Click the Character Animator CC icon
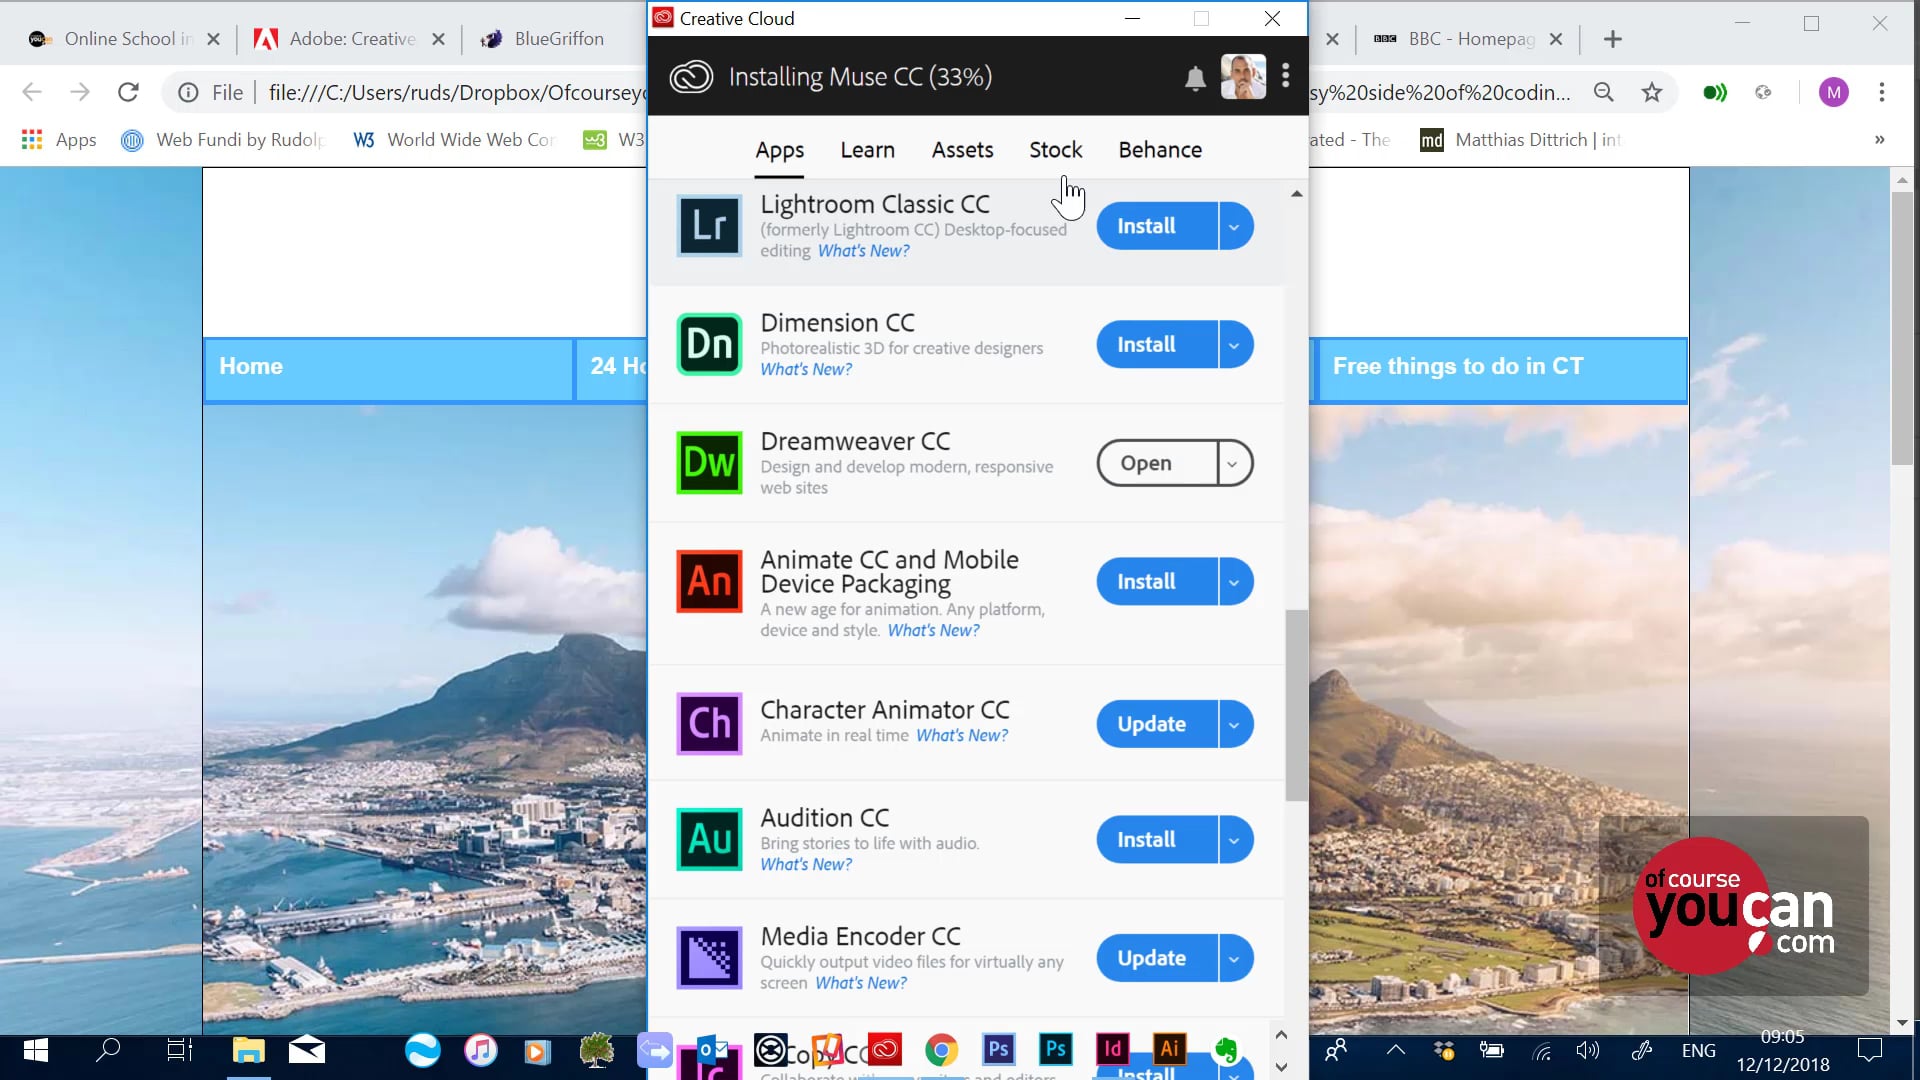Viewport: 1920px width, 1080px height. (709, 723)
